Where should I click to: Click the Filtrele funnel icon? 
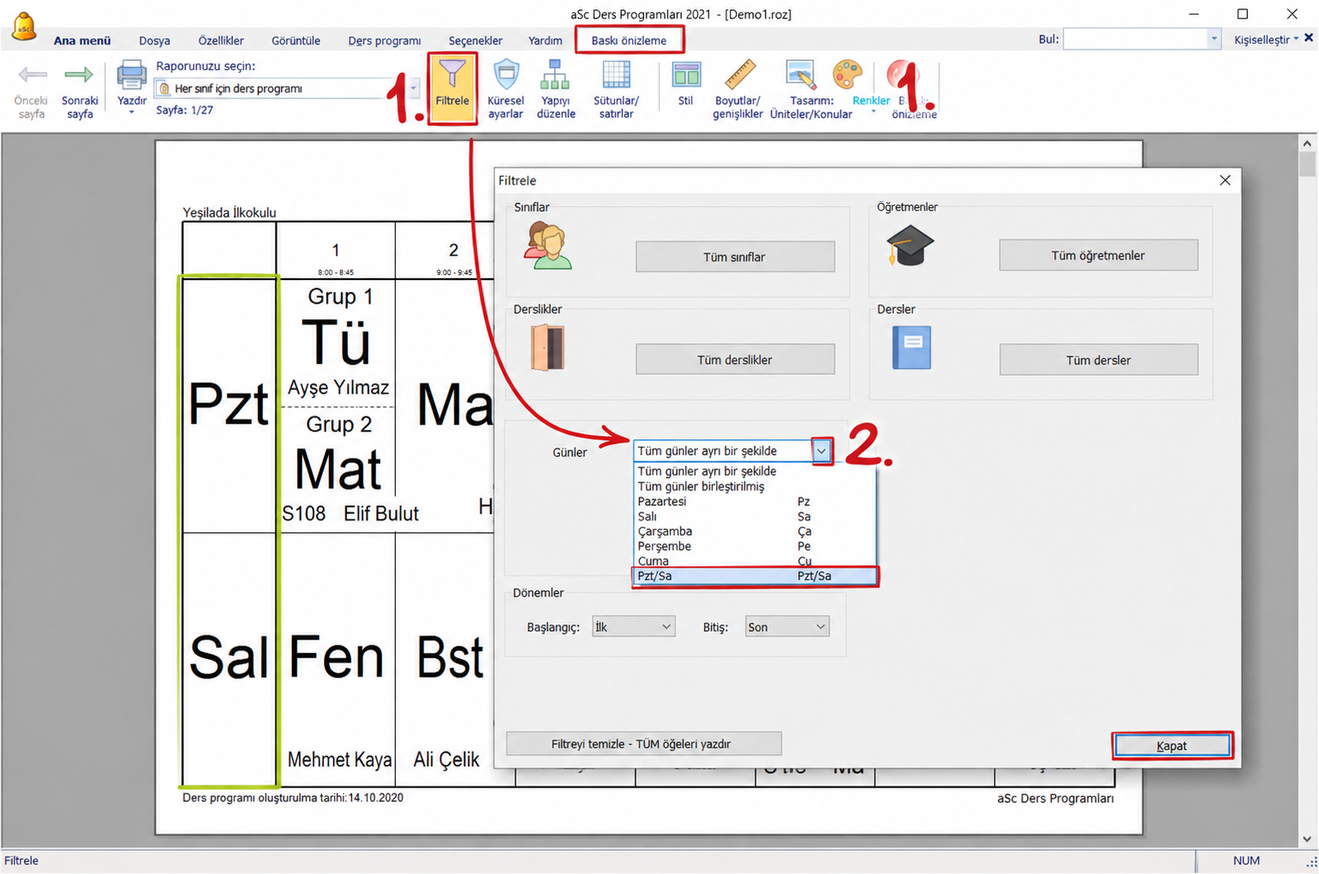(452, 74)
